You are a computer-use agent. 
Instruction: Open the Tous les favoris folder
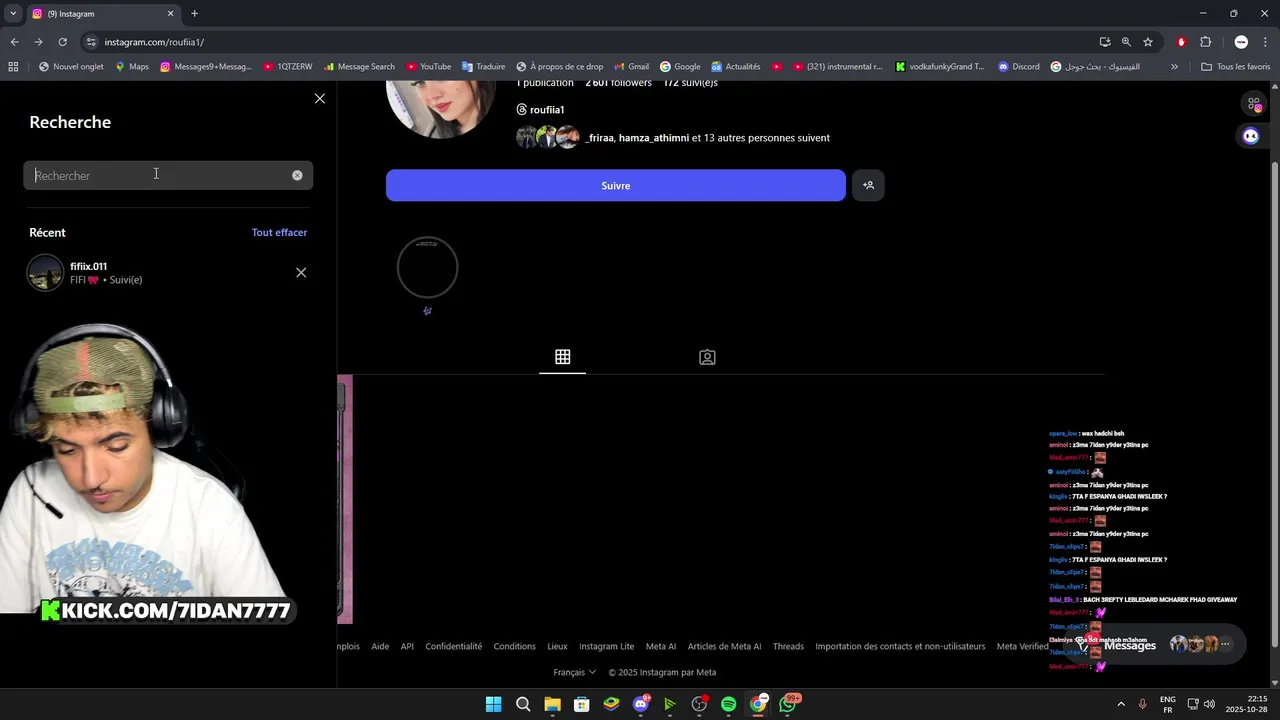tap(1235, 67)
